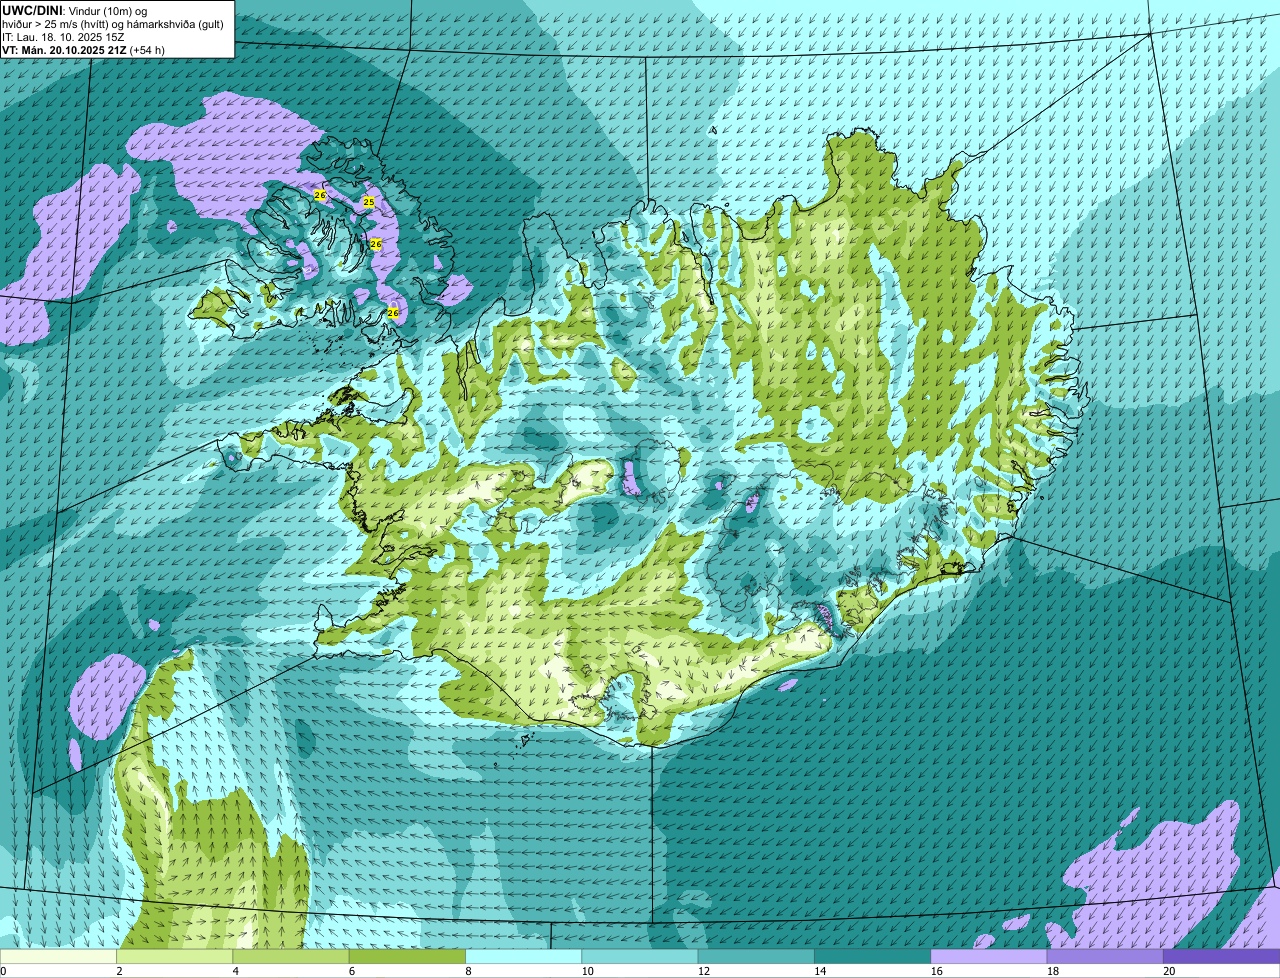Click the yellow gust label reading 25
Screen dimensions: 1280x978
[x=368, y=202]
